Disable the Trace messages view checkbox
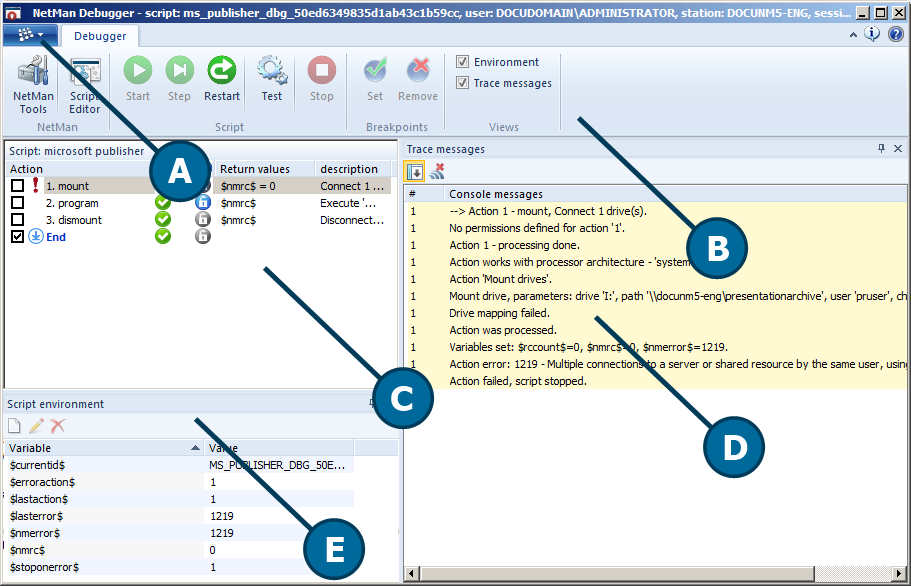The height and width of the screenshot is (586, 911). [x=463, y=83]
